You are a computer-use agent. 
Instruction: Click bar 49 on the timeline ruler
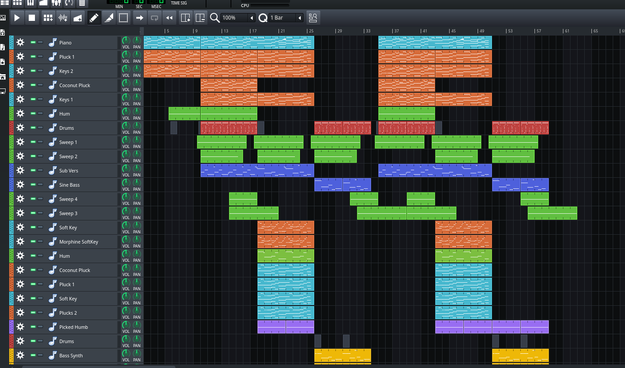481,31
